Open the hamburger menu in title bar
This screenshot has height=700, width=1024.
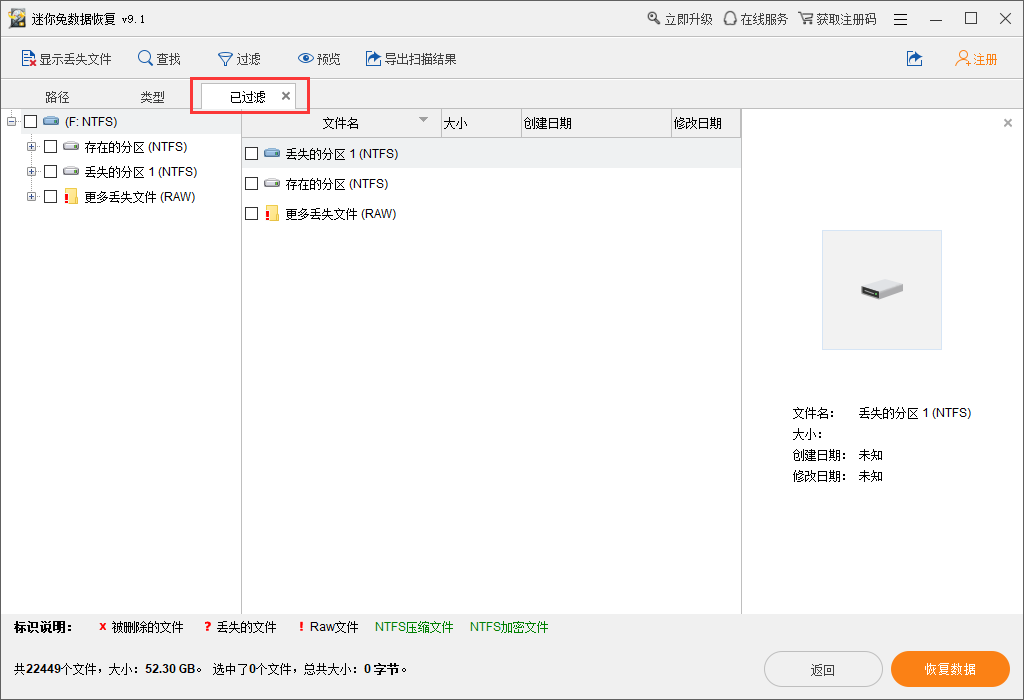(900, 19)
